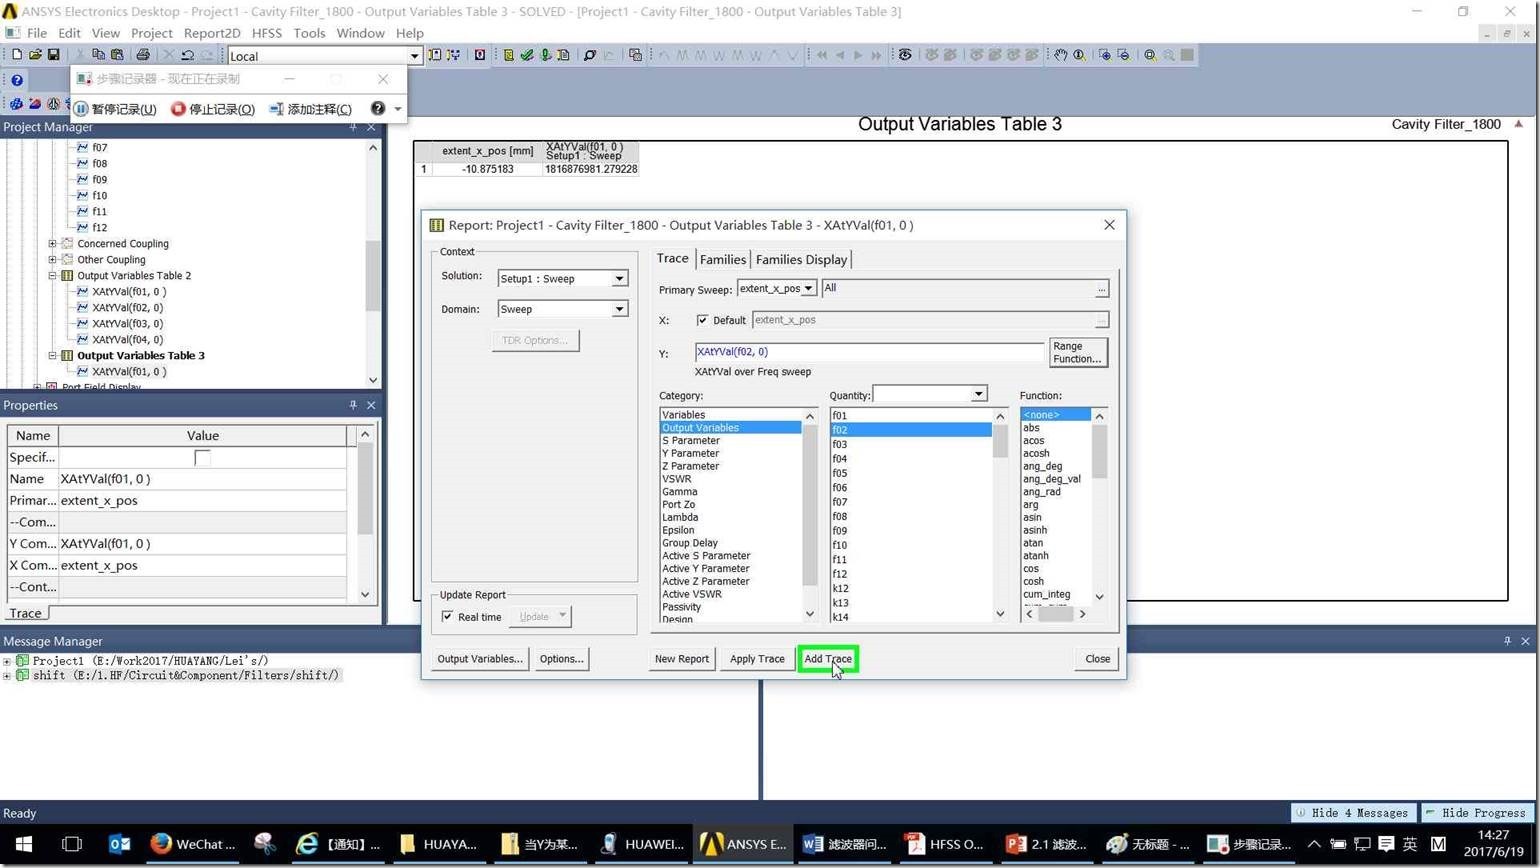Expand the Other Coupling tree node
The image size is (1540, 868).
(x=52, y=259)
